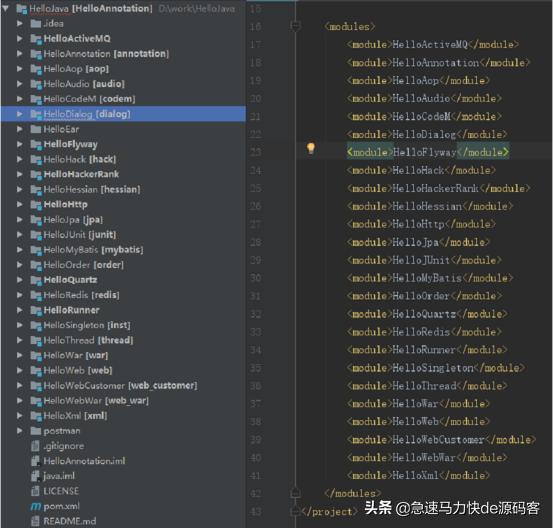This screenshot has width=553, height=528.
Task: Click the LICENSE file icon
Action: point(35,491)
